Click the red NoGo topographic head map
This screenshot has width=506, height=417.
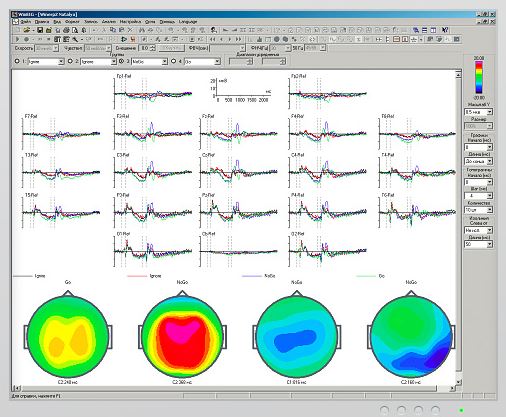click(x=182, y=337)
